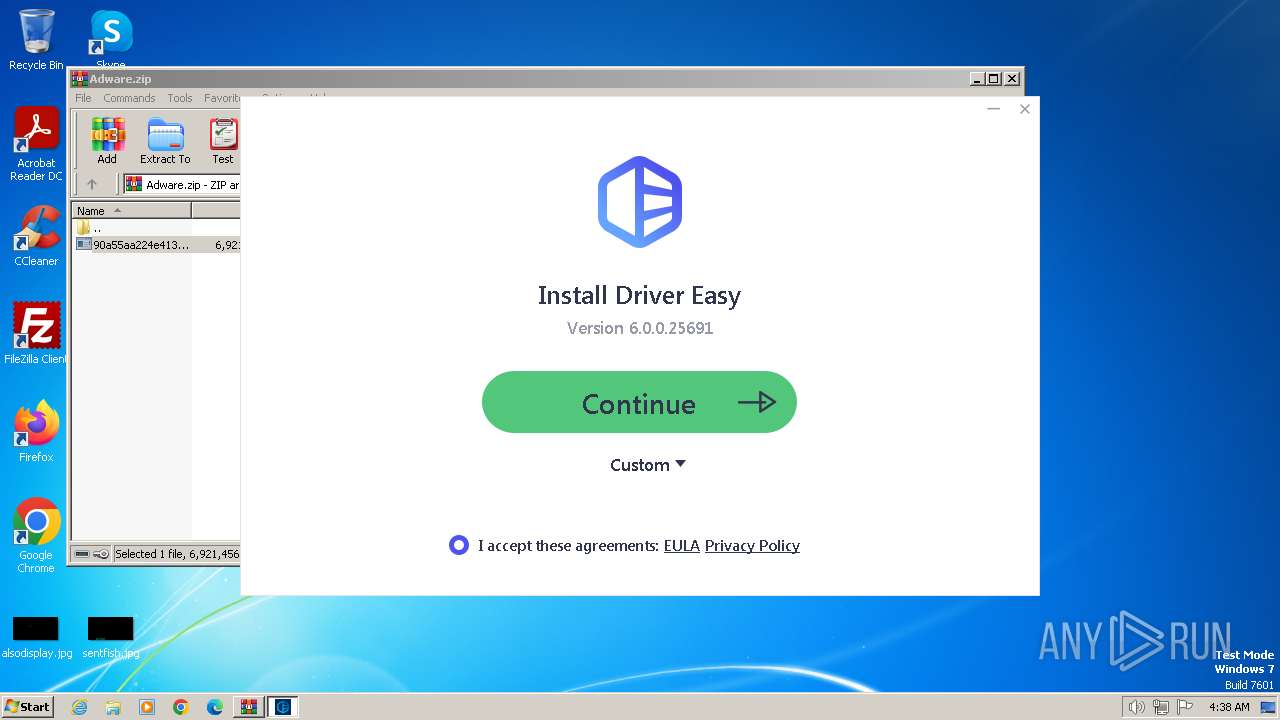Click the green Continue button
This screenshot has width=1280, height=720.
coord(639,402)
